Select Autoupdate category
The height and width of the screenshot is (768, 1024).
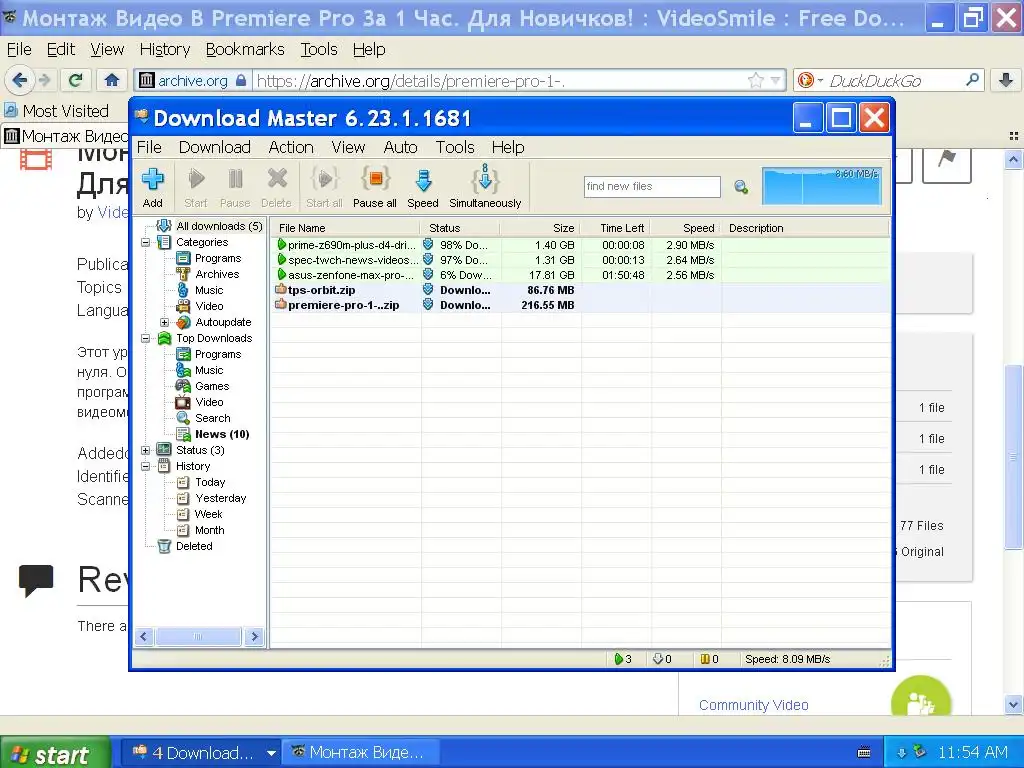pos(223,322)
